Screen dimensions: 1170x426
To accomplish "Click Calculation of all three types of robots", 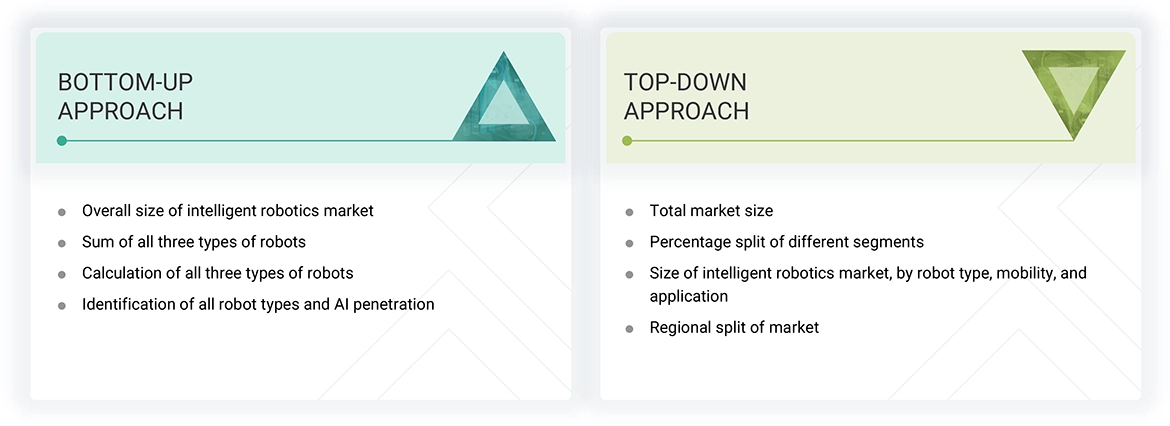I will (217, 273).
